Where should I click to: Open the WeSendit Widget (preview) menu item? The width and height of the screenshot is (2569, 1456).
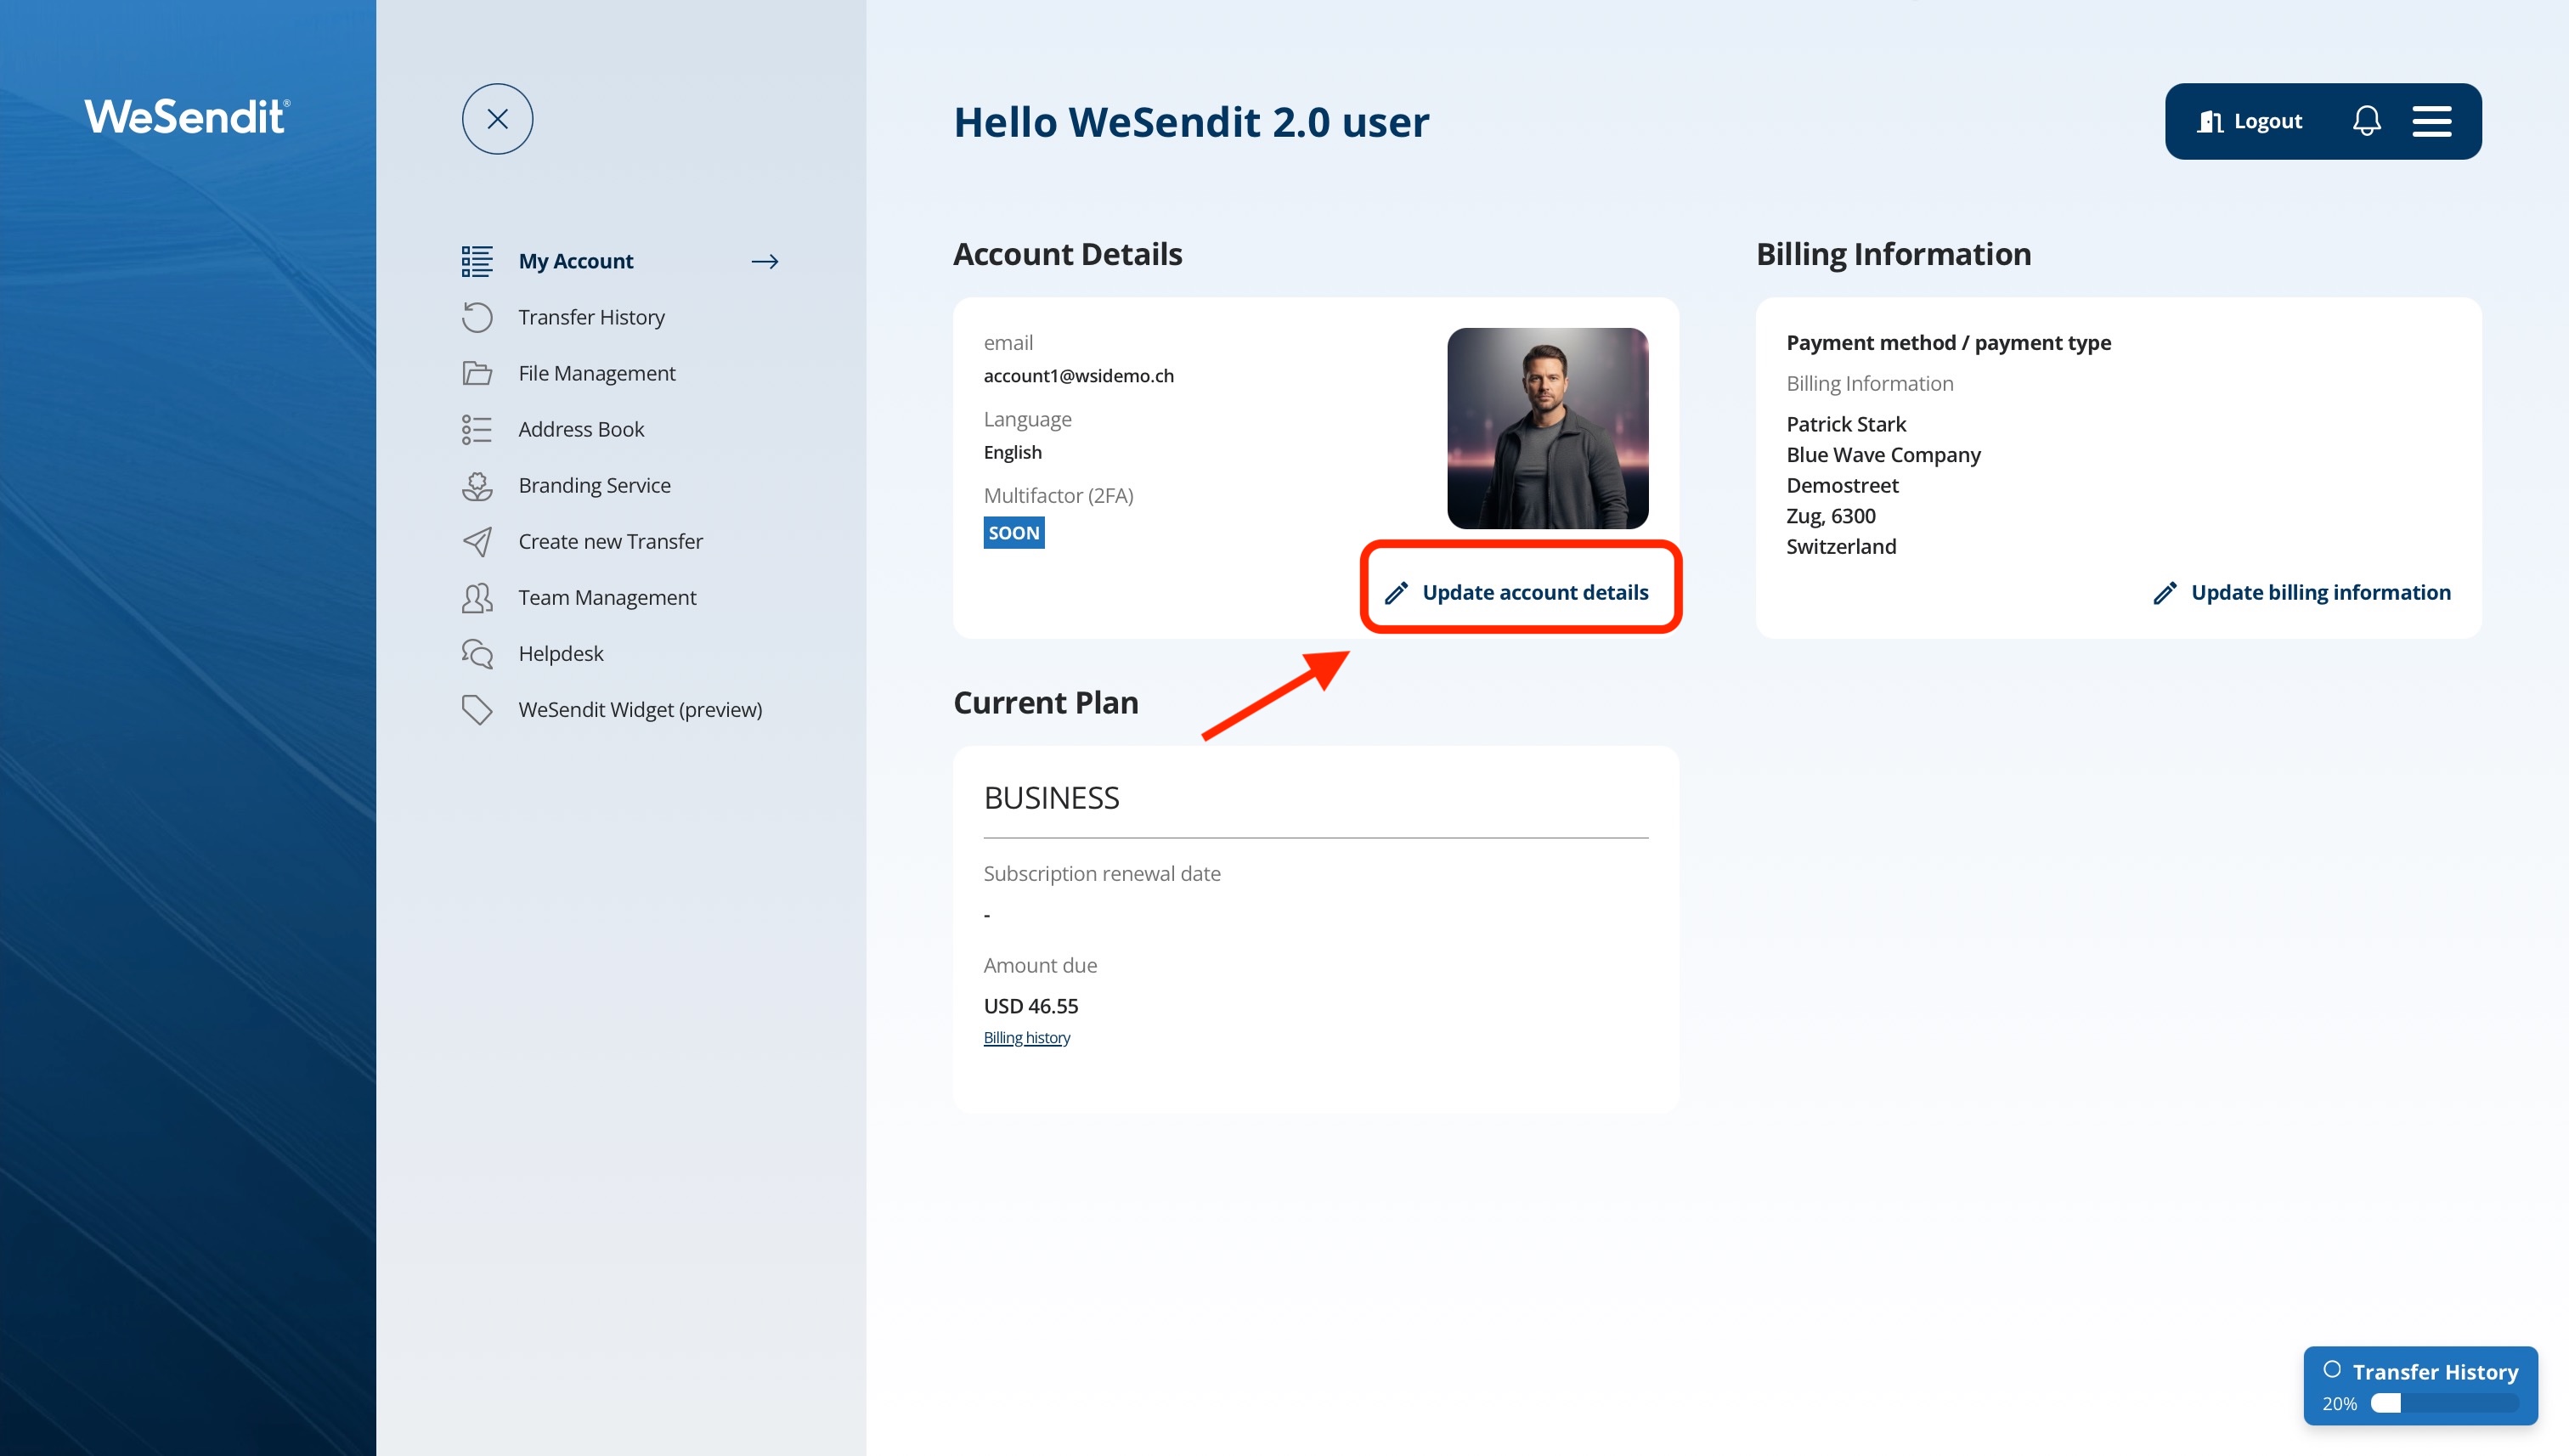point(639,709)
